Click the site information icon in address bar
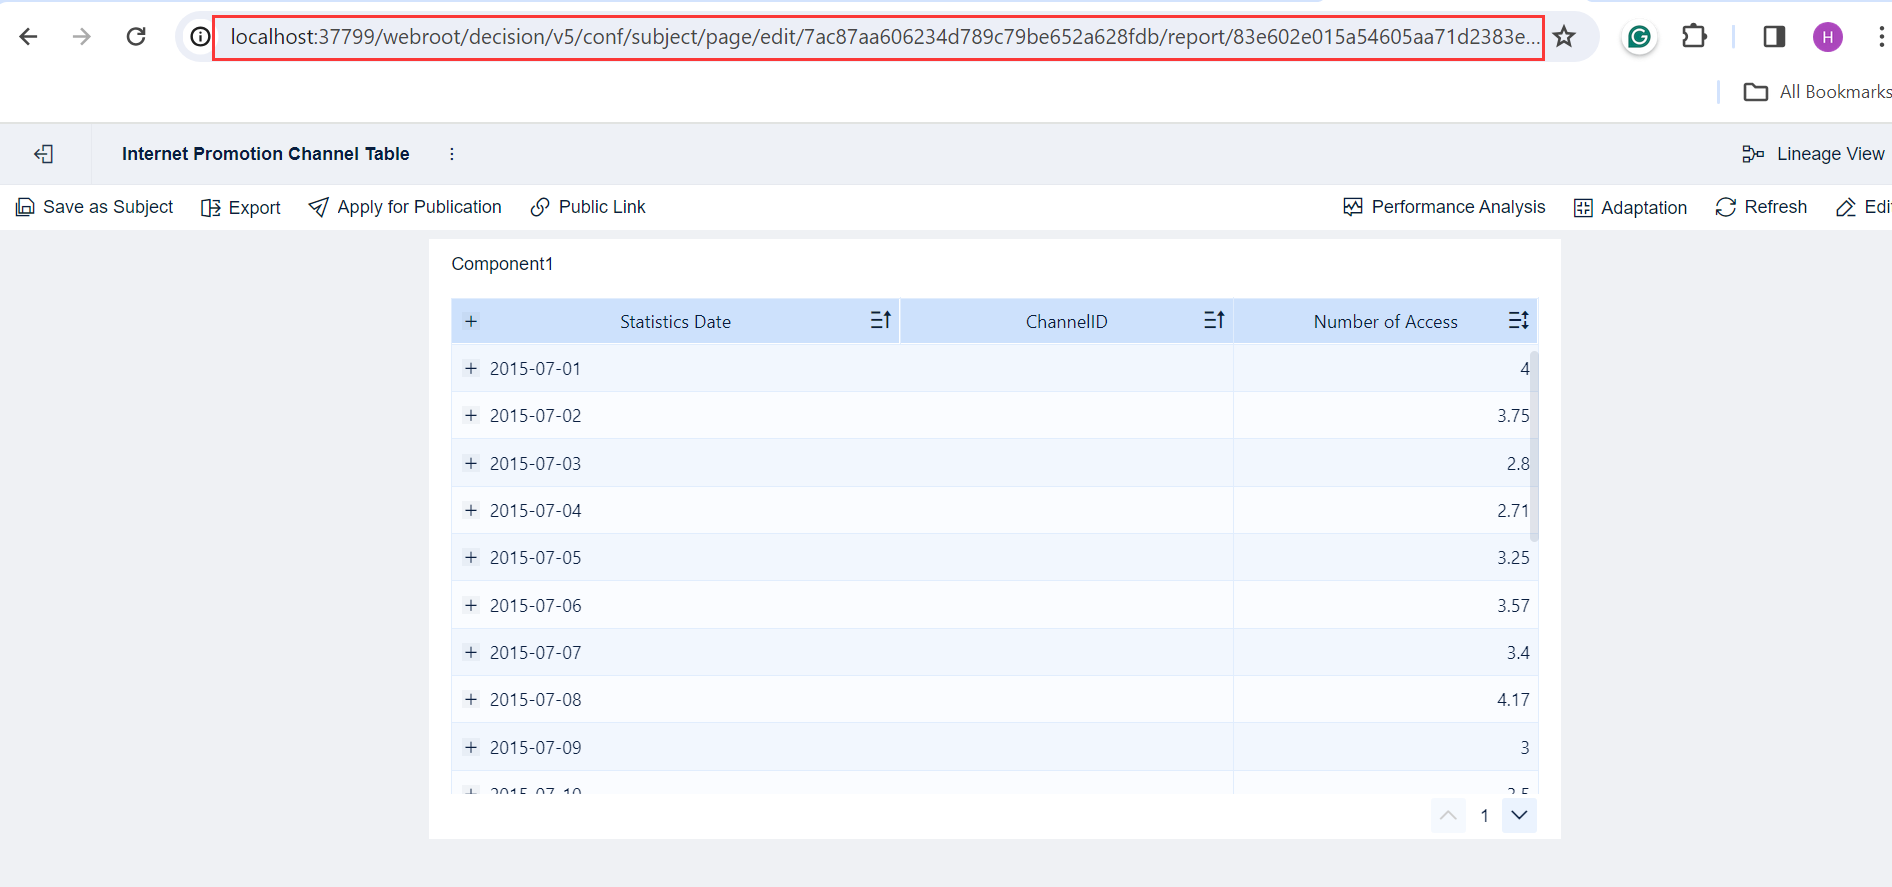The image size is (1892, 887). [x=200, y=37]
